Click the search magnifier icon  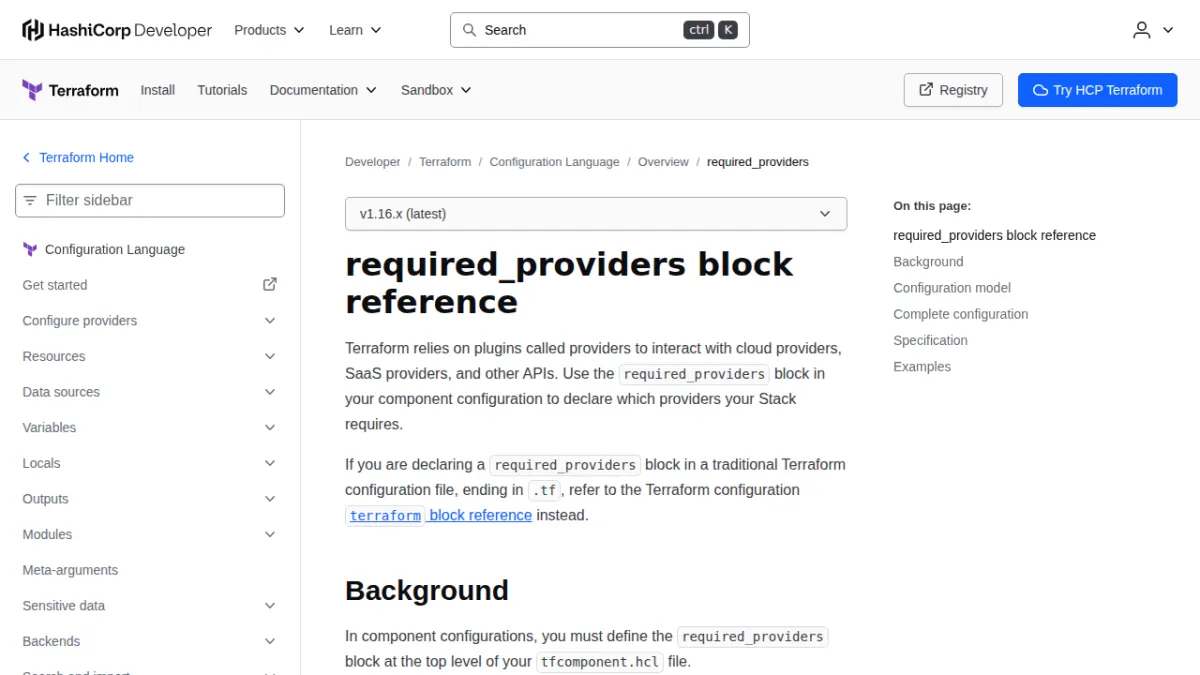[469, 30]
